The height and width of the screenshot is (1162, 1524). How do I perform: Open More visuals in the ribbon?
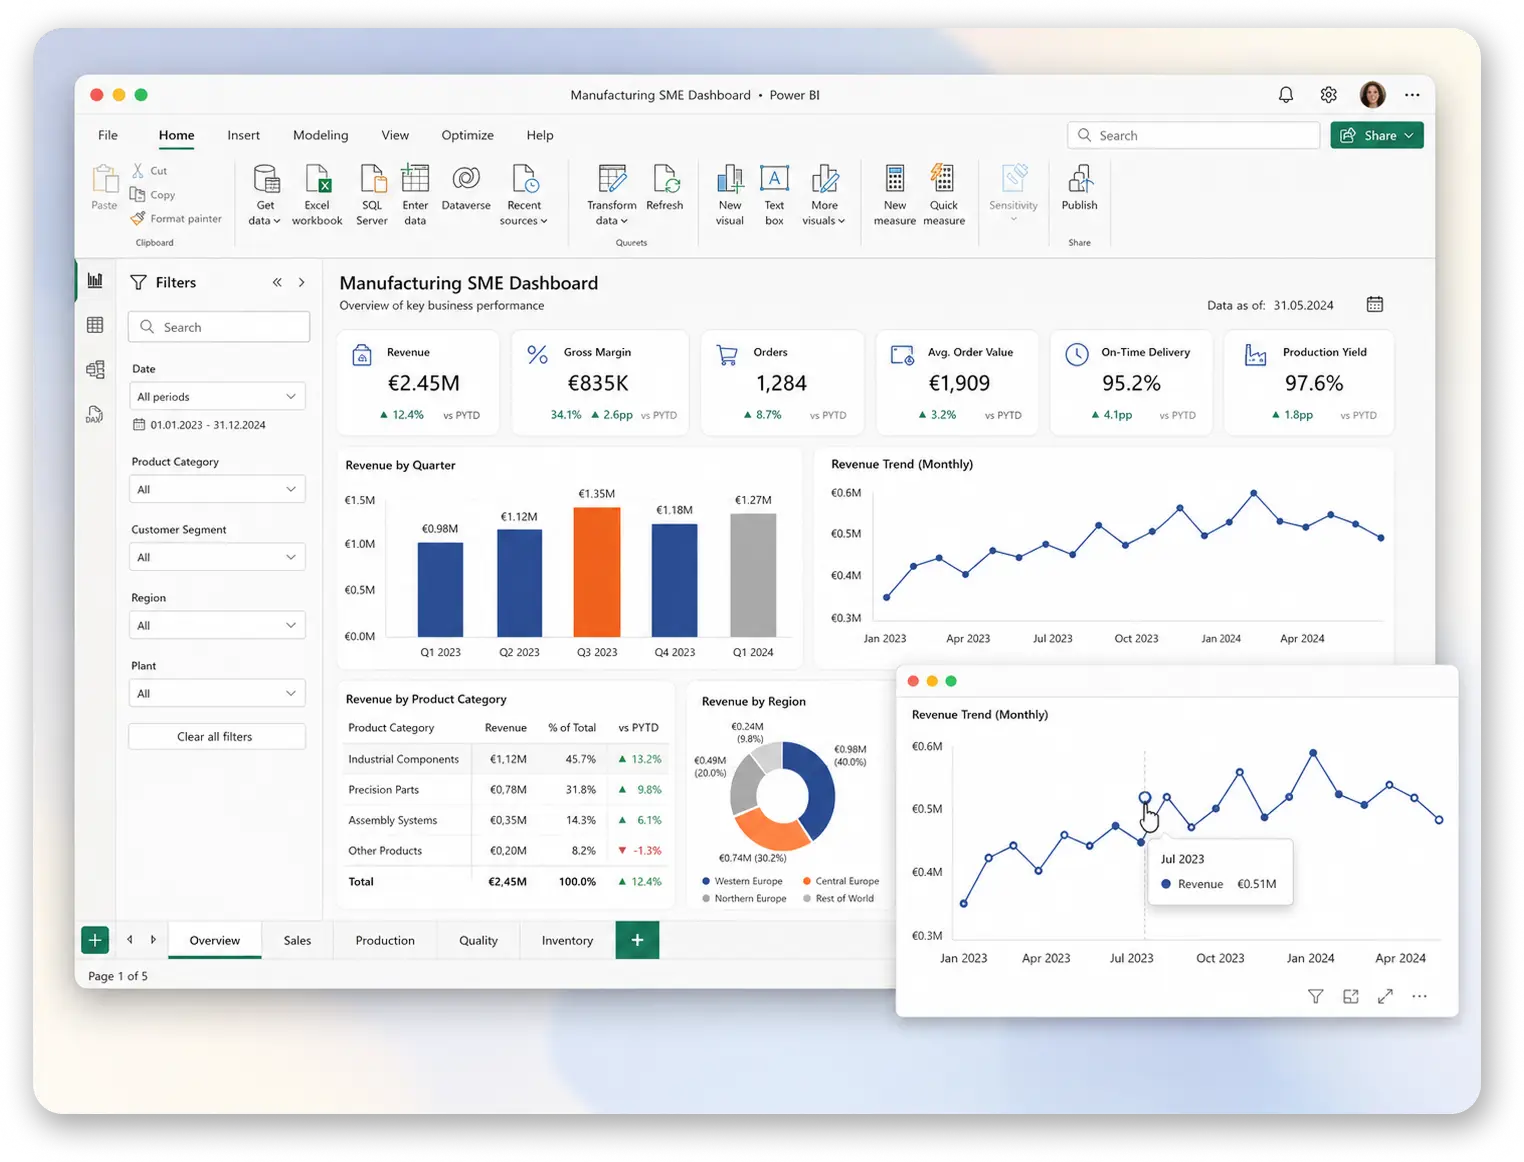click(x=824, y=195)
